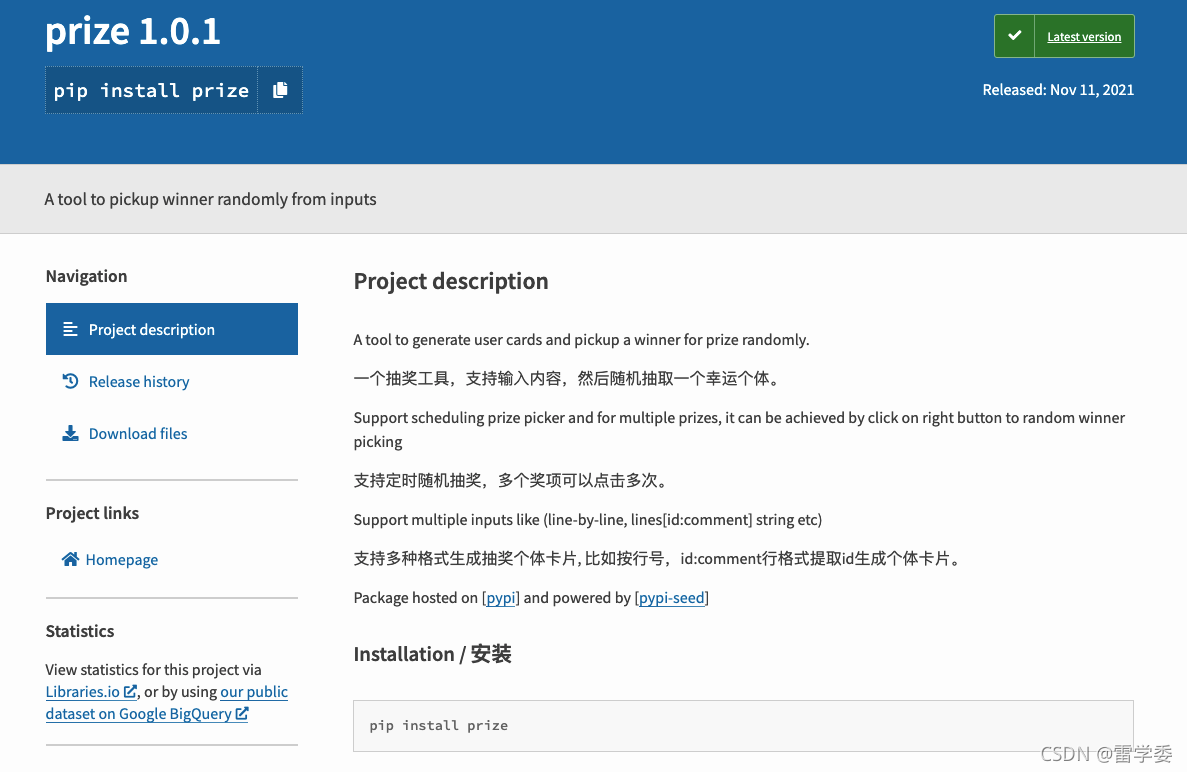Click the Download files arrow icon
This screenshot has height=772, width=1187.
(70, 433)
